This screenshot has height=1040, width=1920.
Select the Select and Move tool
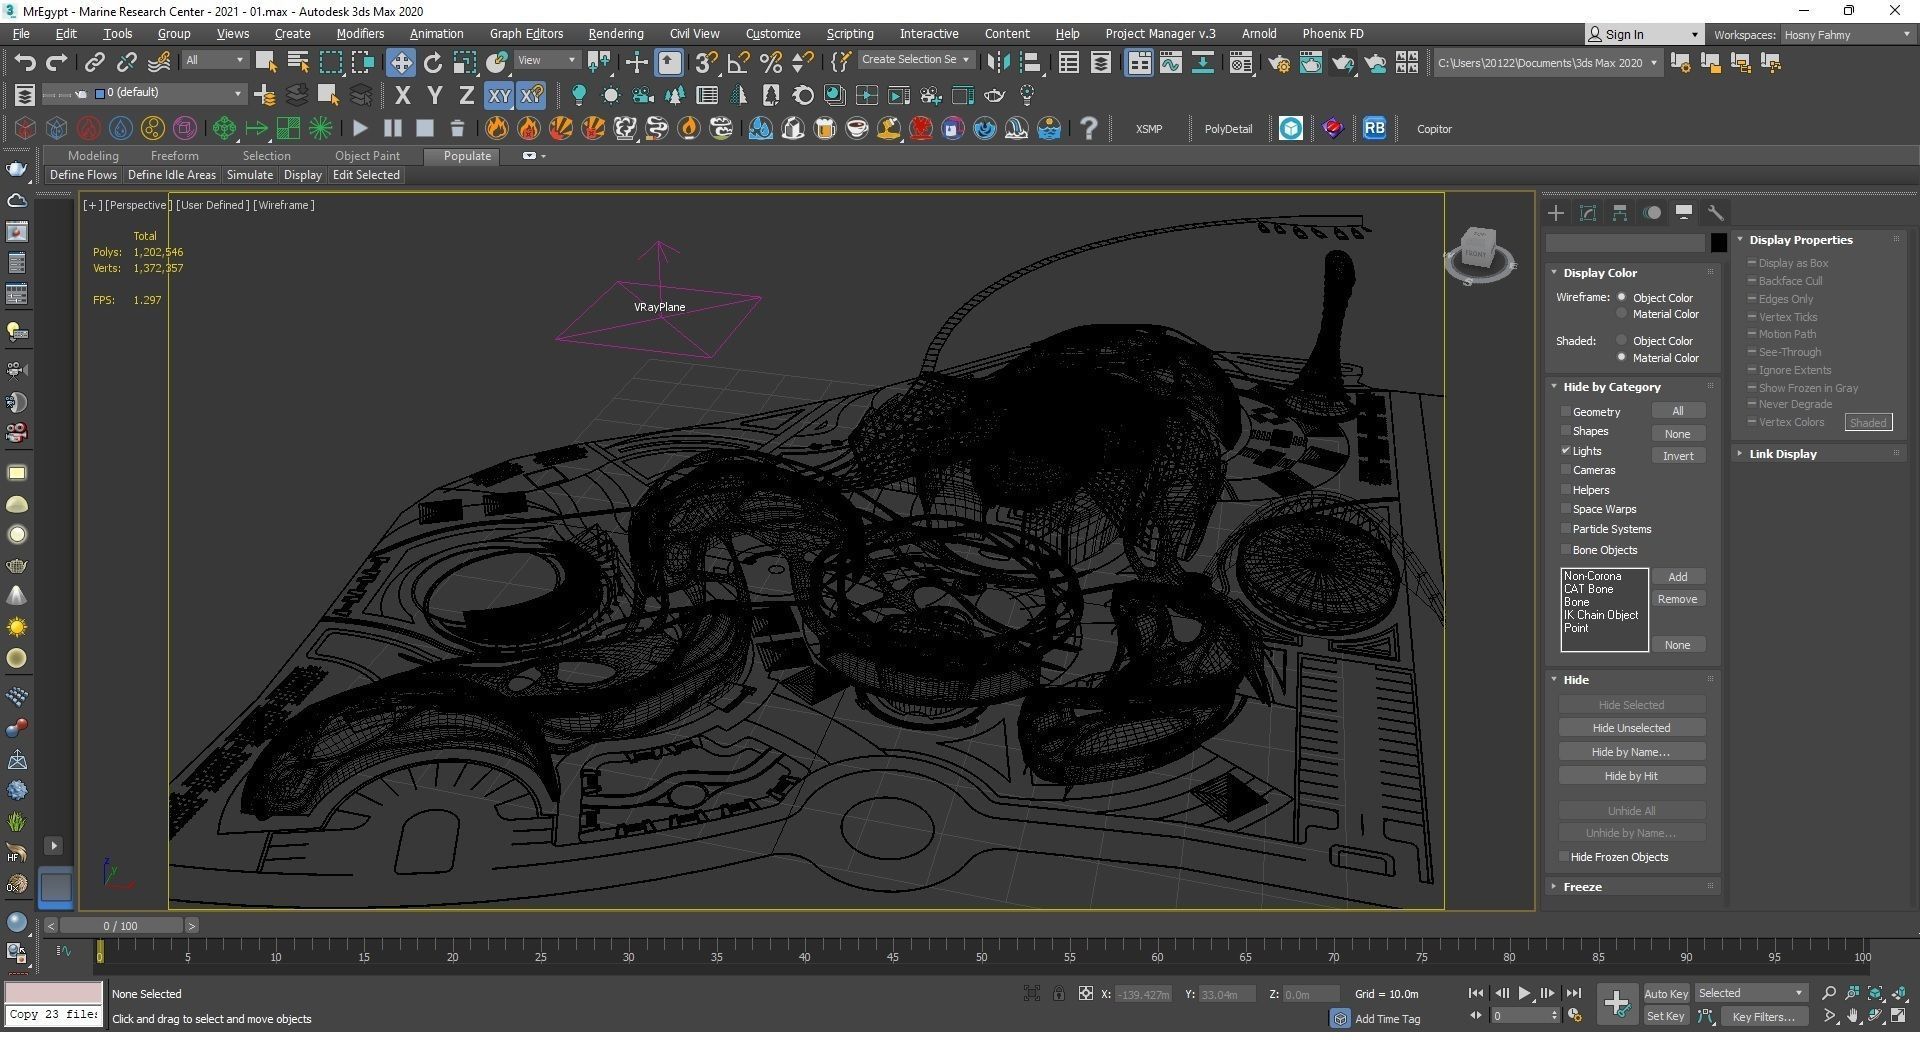(x=400, y=63)
